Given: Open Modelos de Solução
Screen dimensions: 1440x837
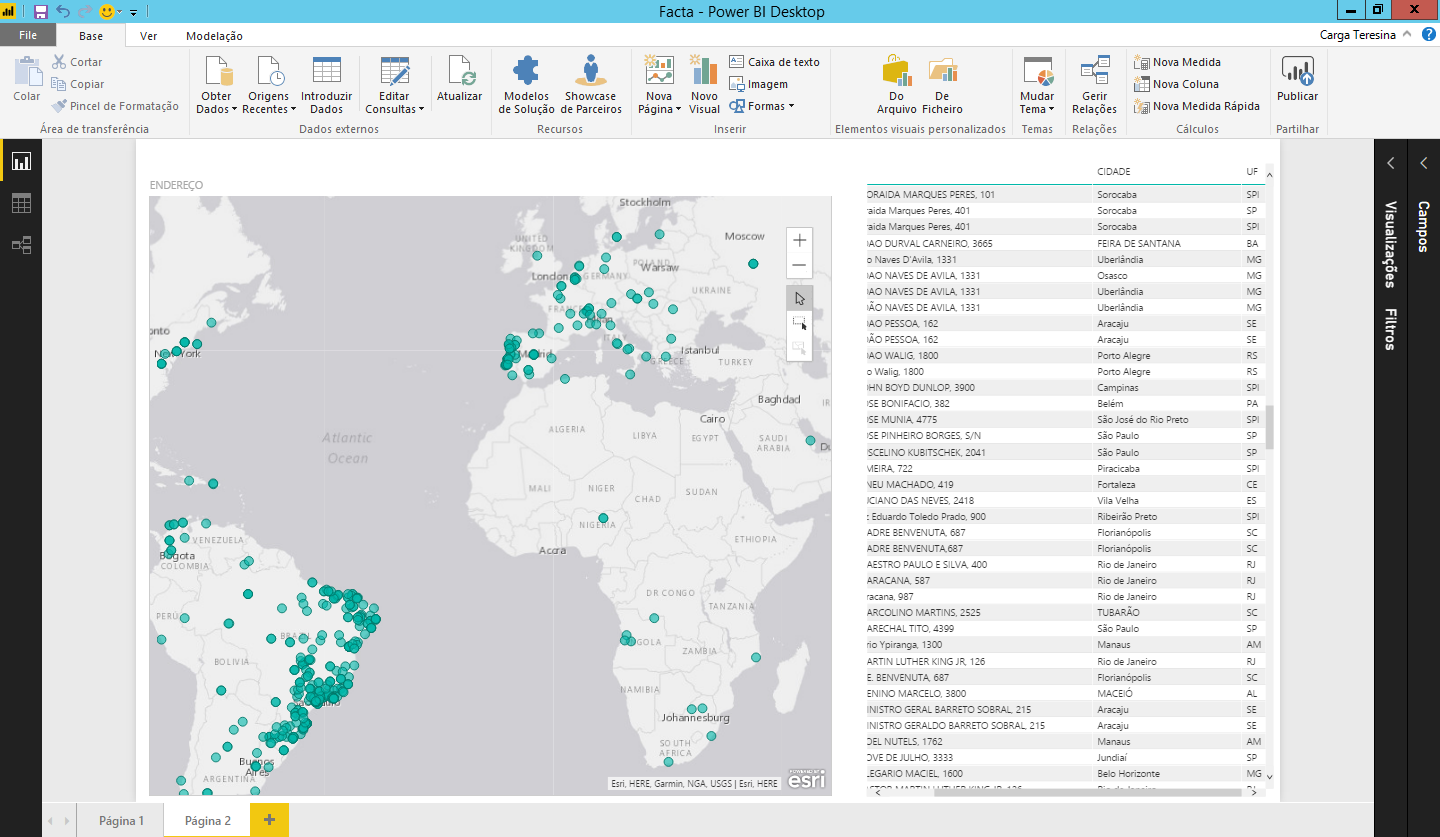Looking at the screenshot, I should coord(527,86).
